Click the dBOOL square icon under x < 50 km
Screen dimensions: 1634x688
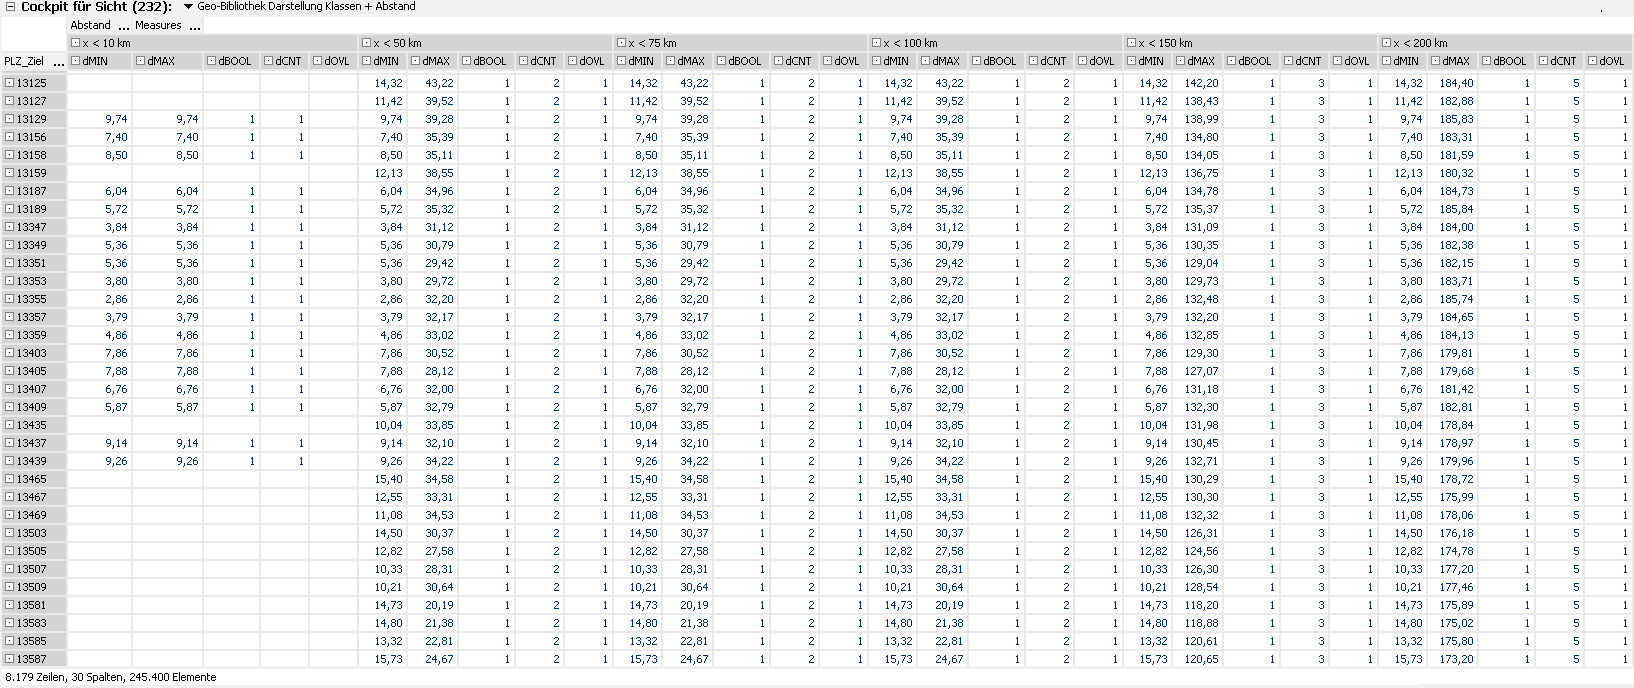[467, 61]
